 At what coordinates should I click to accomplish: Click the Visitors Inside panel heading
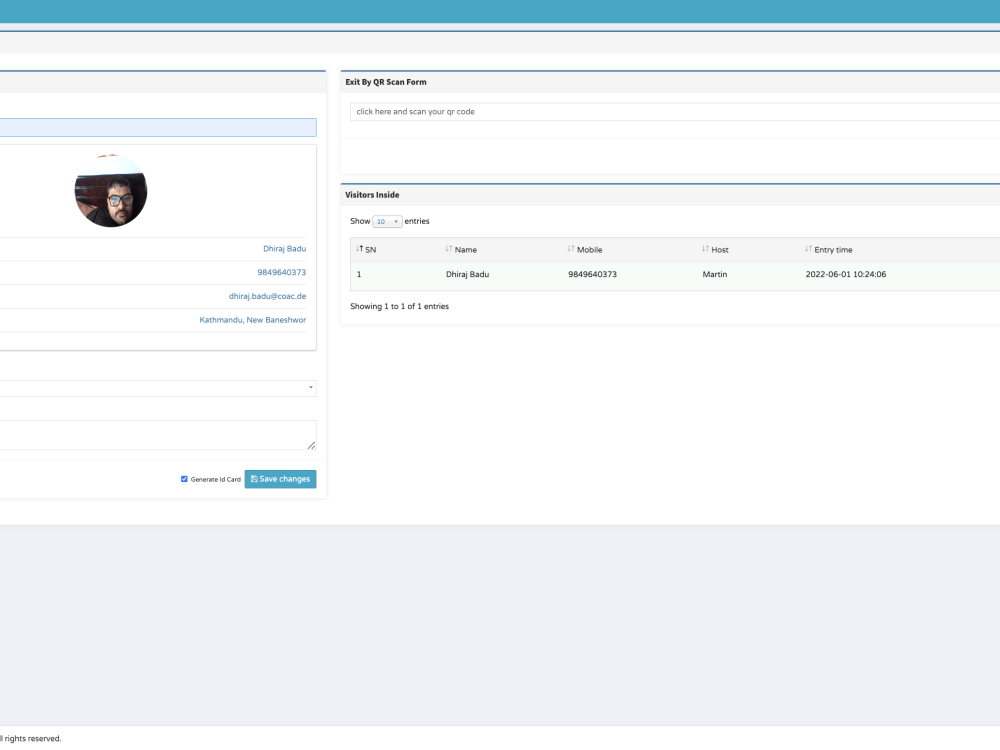tap(372, 195)
